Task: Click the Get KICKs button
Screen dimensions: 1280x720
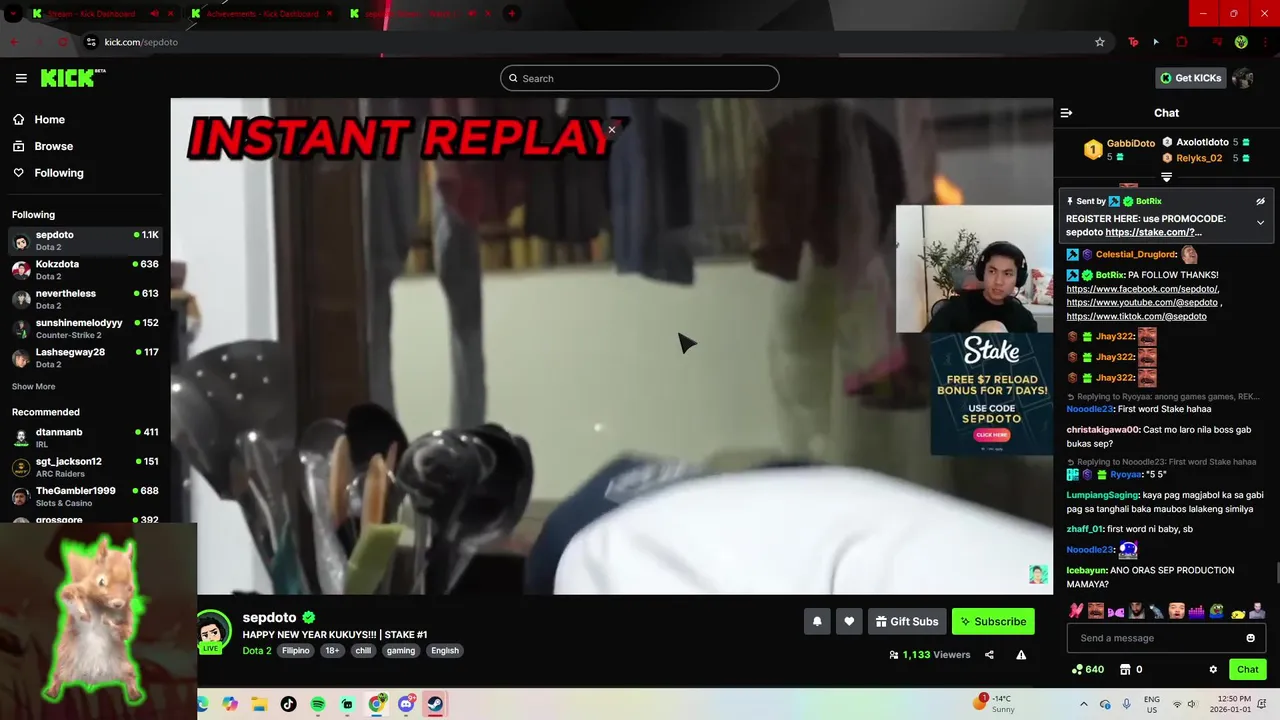Action: point(1189,78)
